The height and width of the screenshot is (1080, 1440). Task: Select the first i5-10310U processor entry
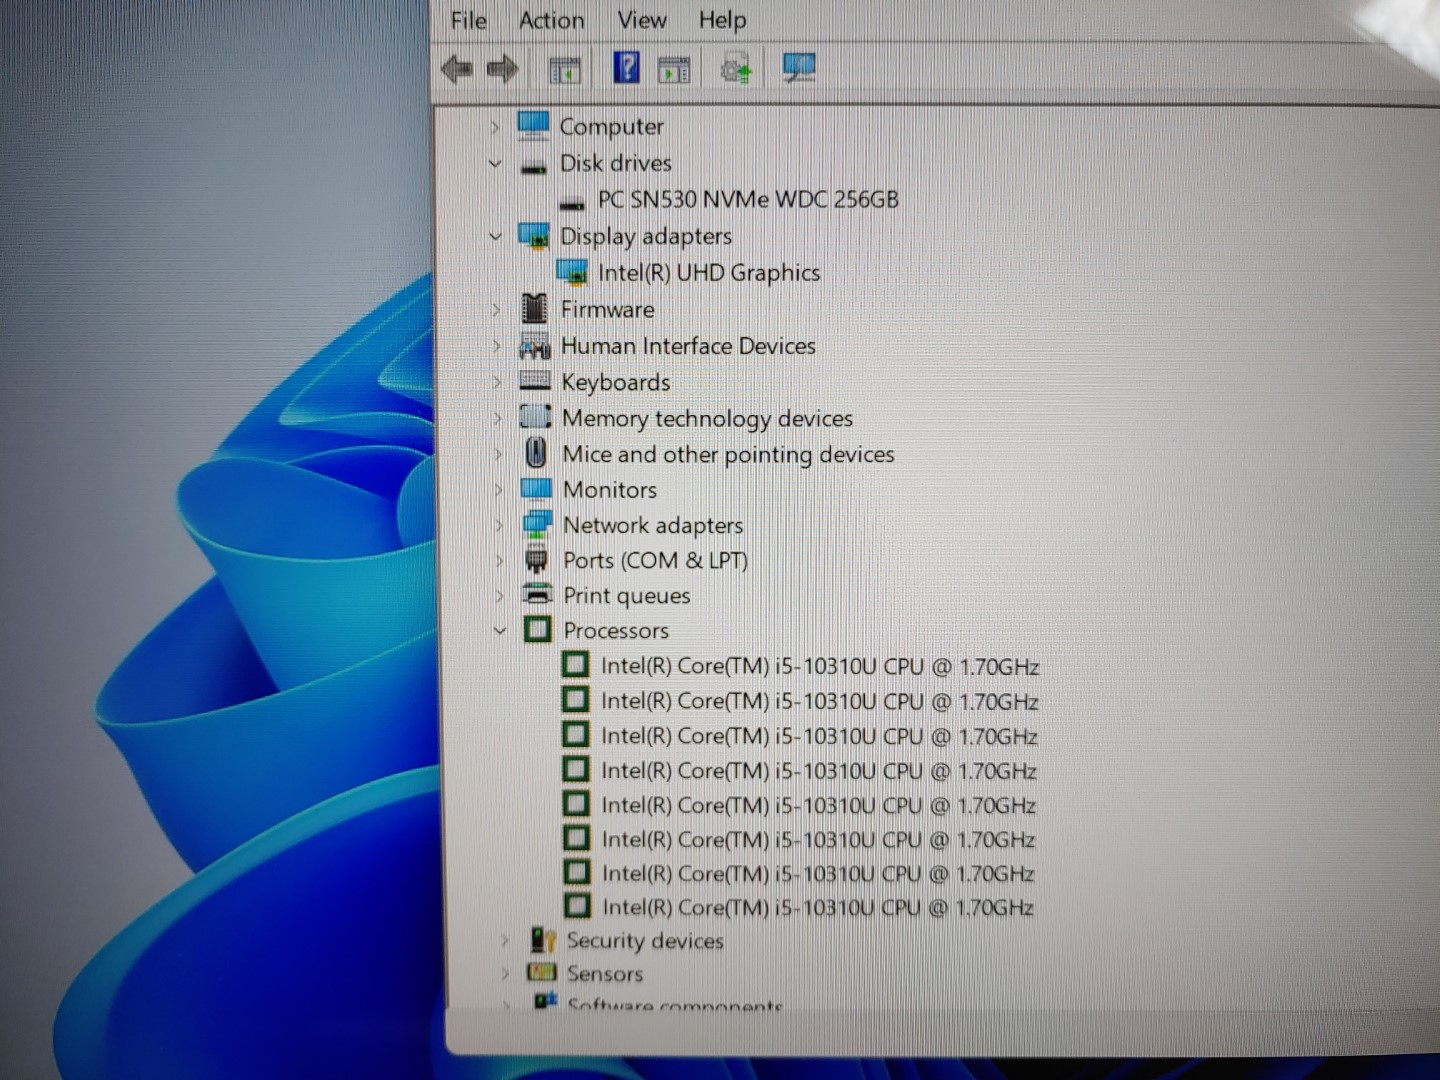tap(820, 666)
